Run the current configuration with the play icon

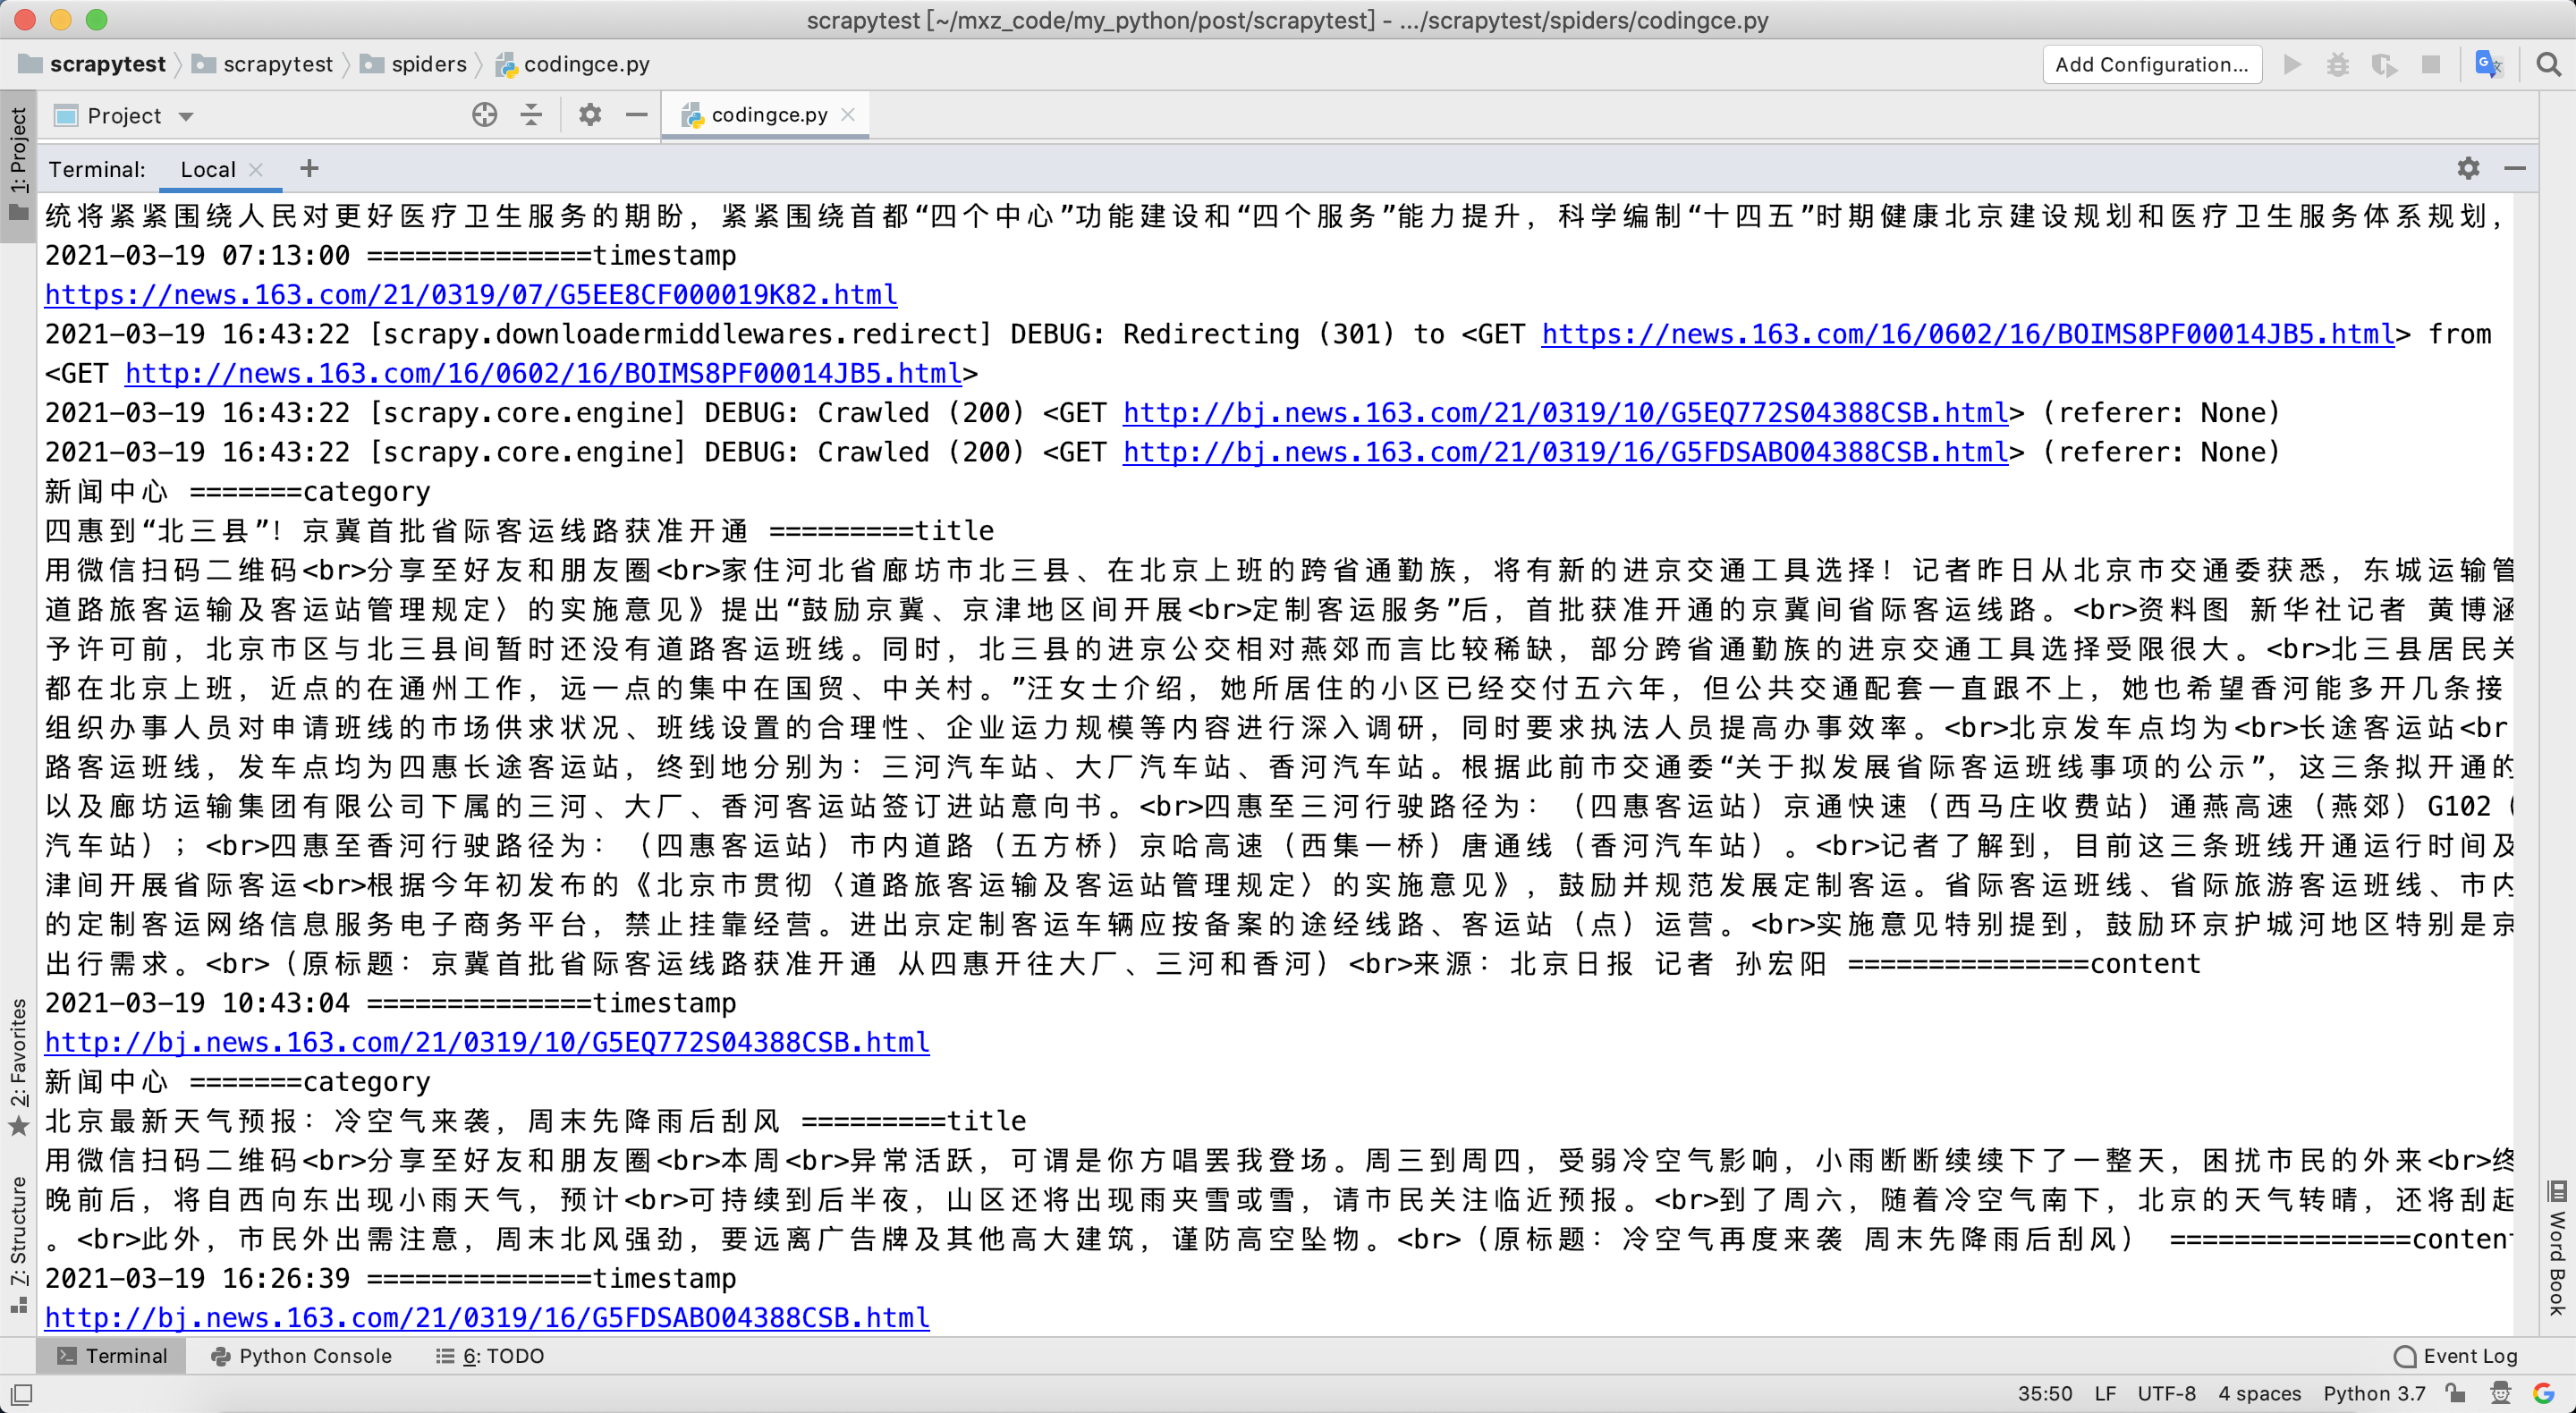[2293, 65]
